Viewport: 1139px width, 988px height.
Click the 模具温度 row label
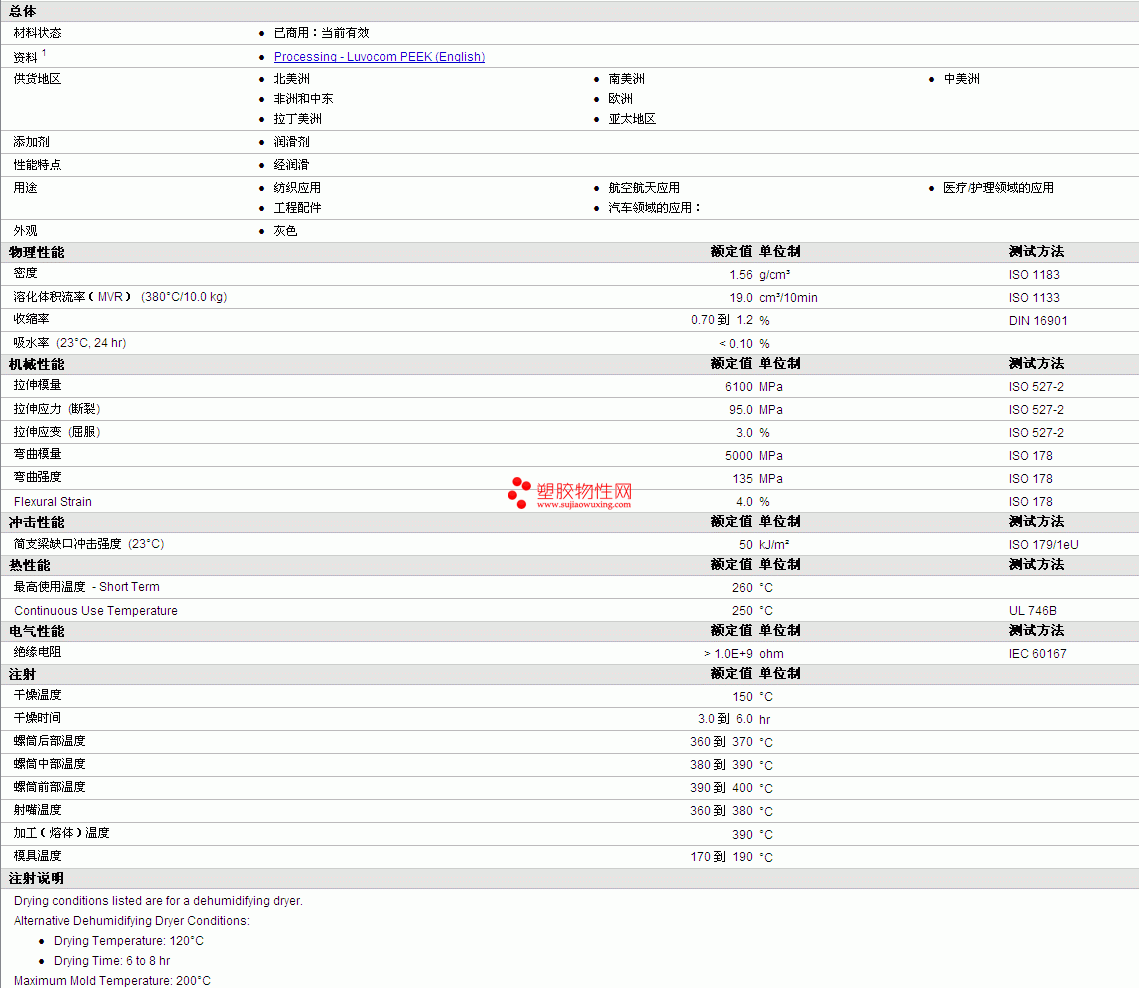(38, 856)
